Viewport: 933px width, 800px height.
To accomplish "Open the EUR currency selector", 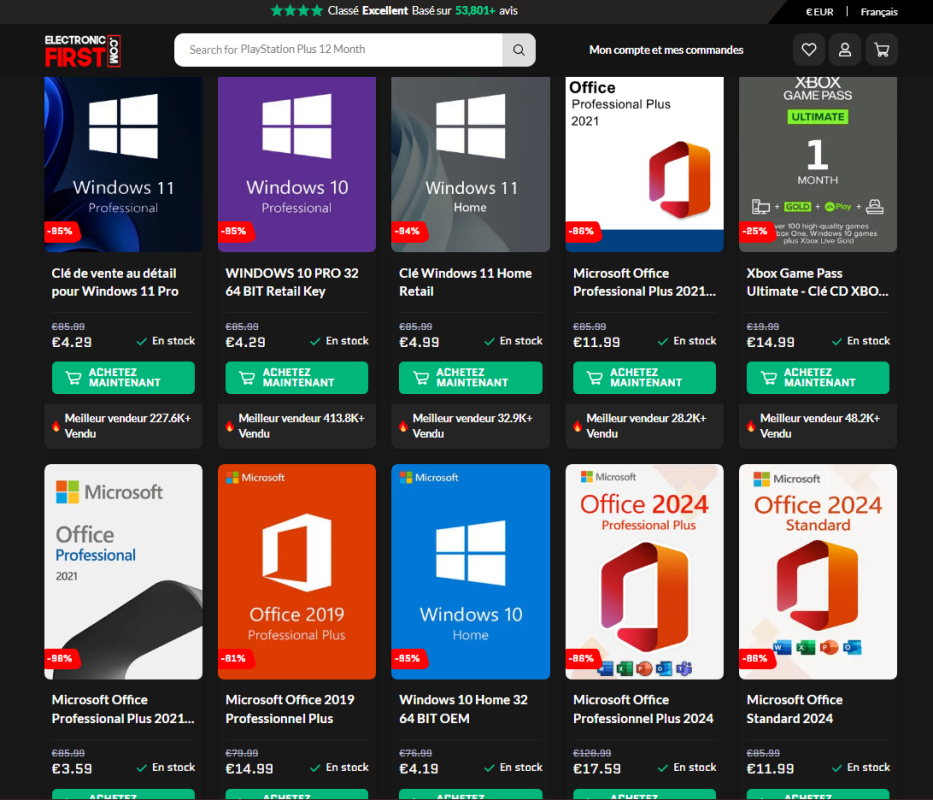I will tap(819, 12).
